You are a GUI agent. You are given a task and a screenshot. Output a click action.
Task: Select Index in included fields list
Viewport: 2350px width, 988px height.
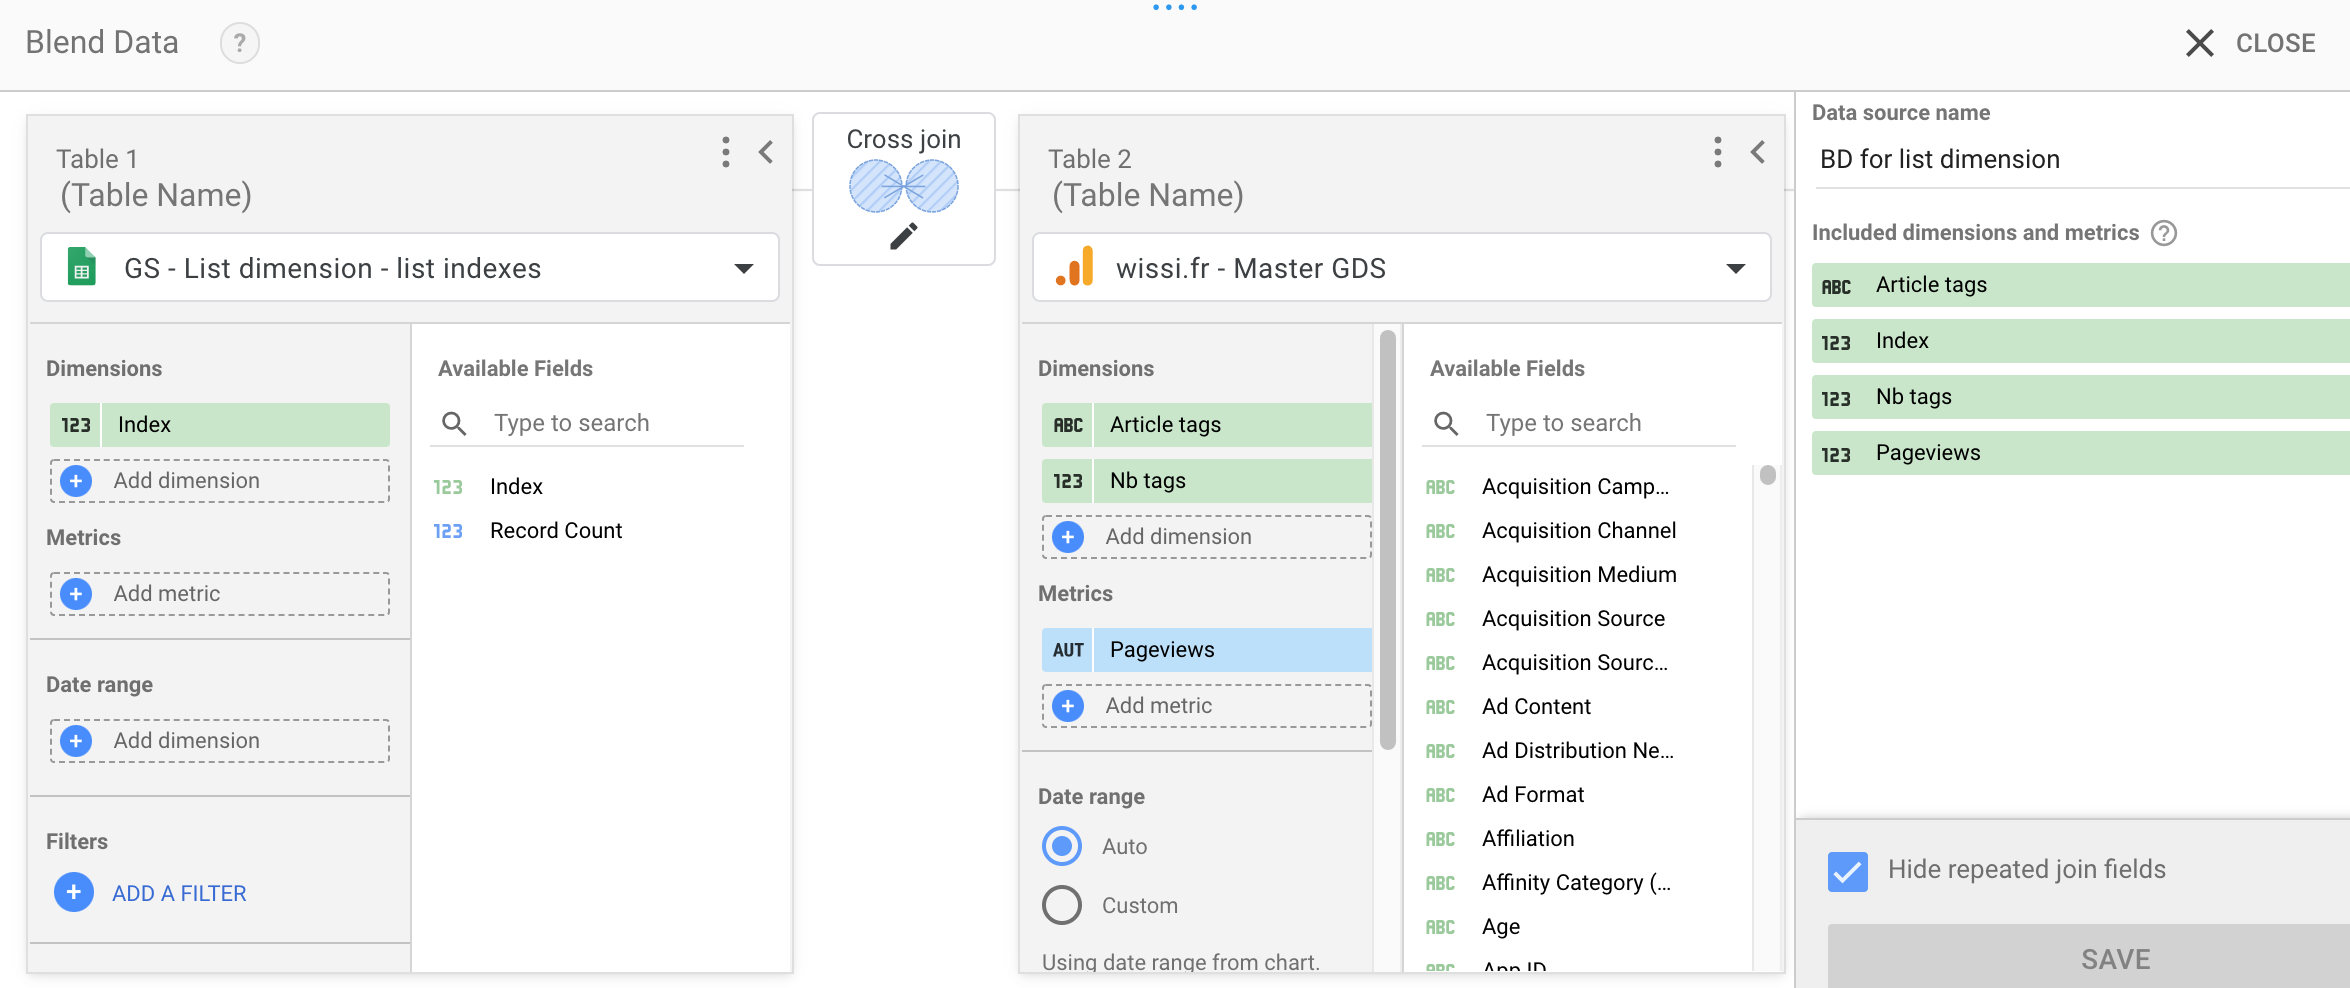click(2080, 341)
